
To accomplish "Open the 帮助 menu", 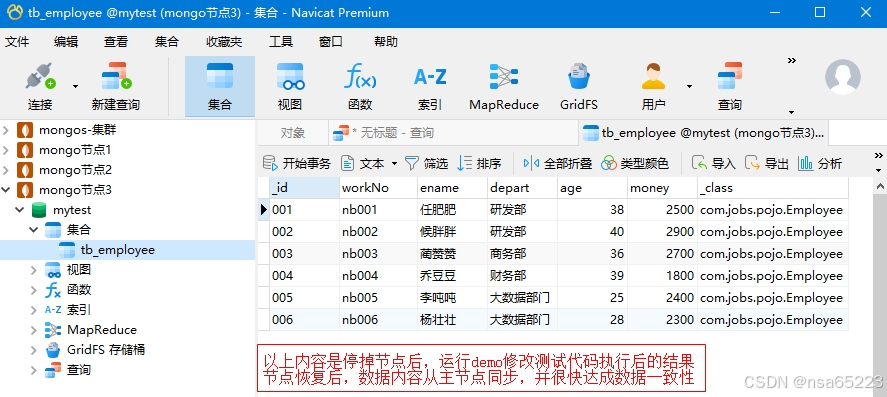I will pyautogui.click(x=386, y=42).
